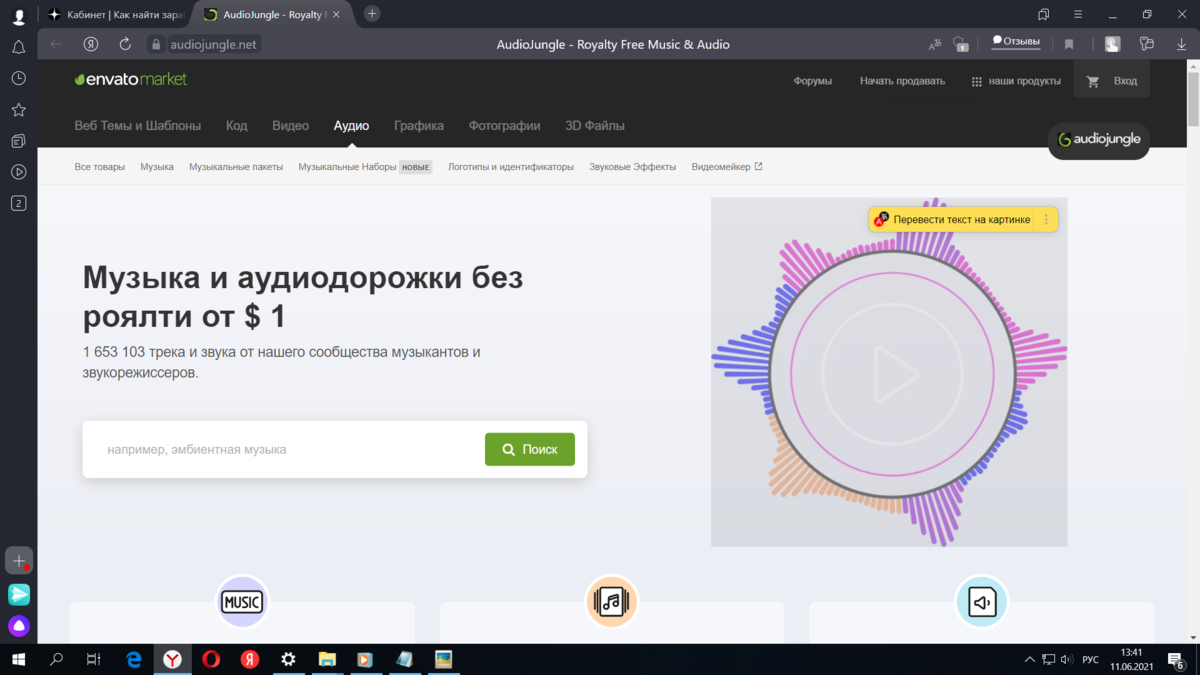Open the Музыка submenu link
1200x675 pixels.
click(157, 167)
